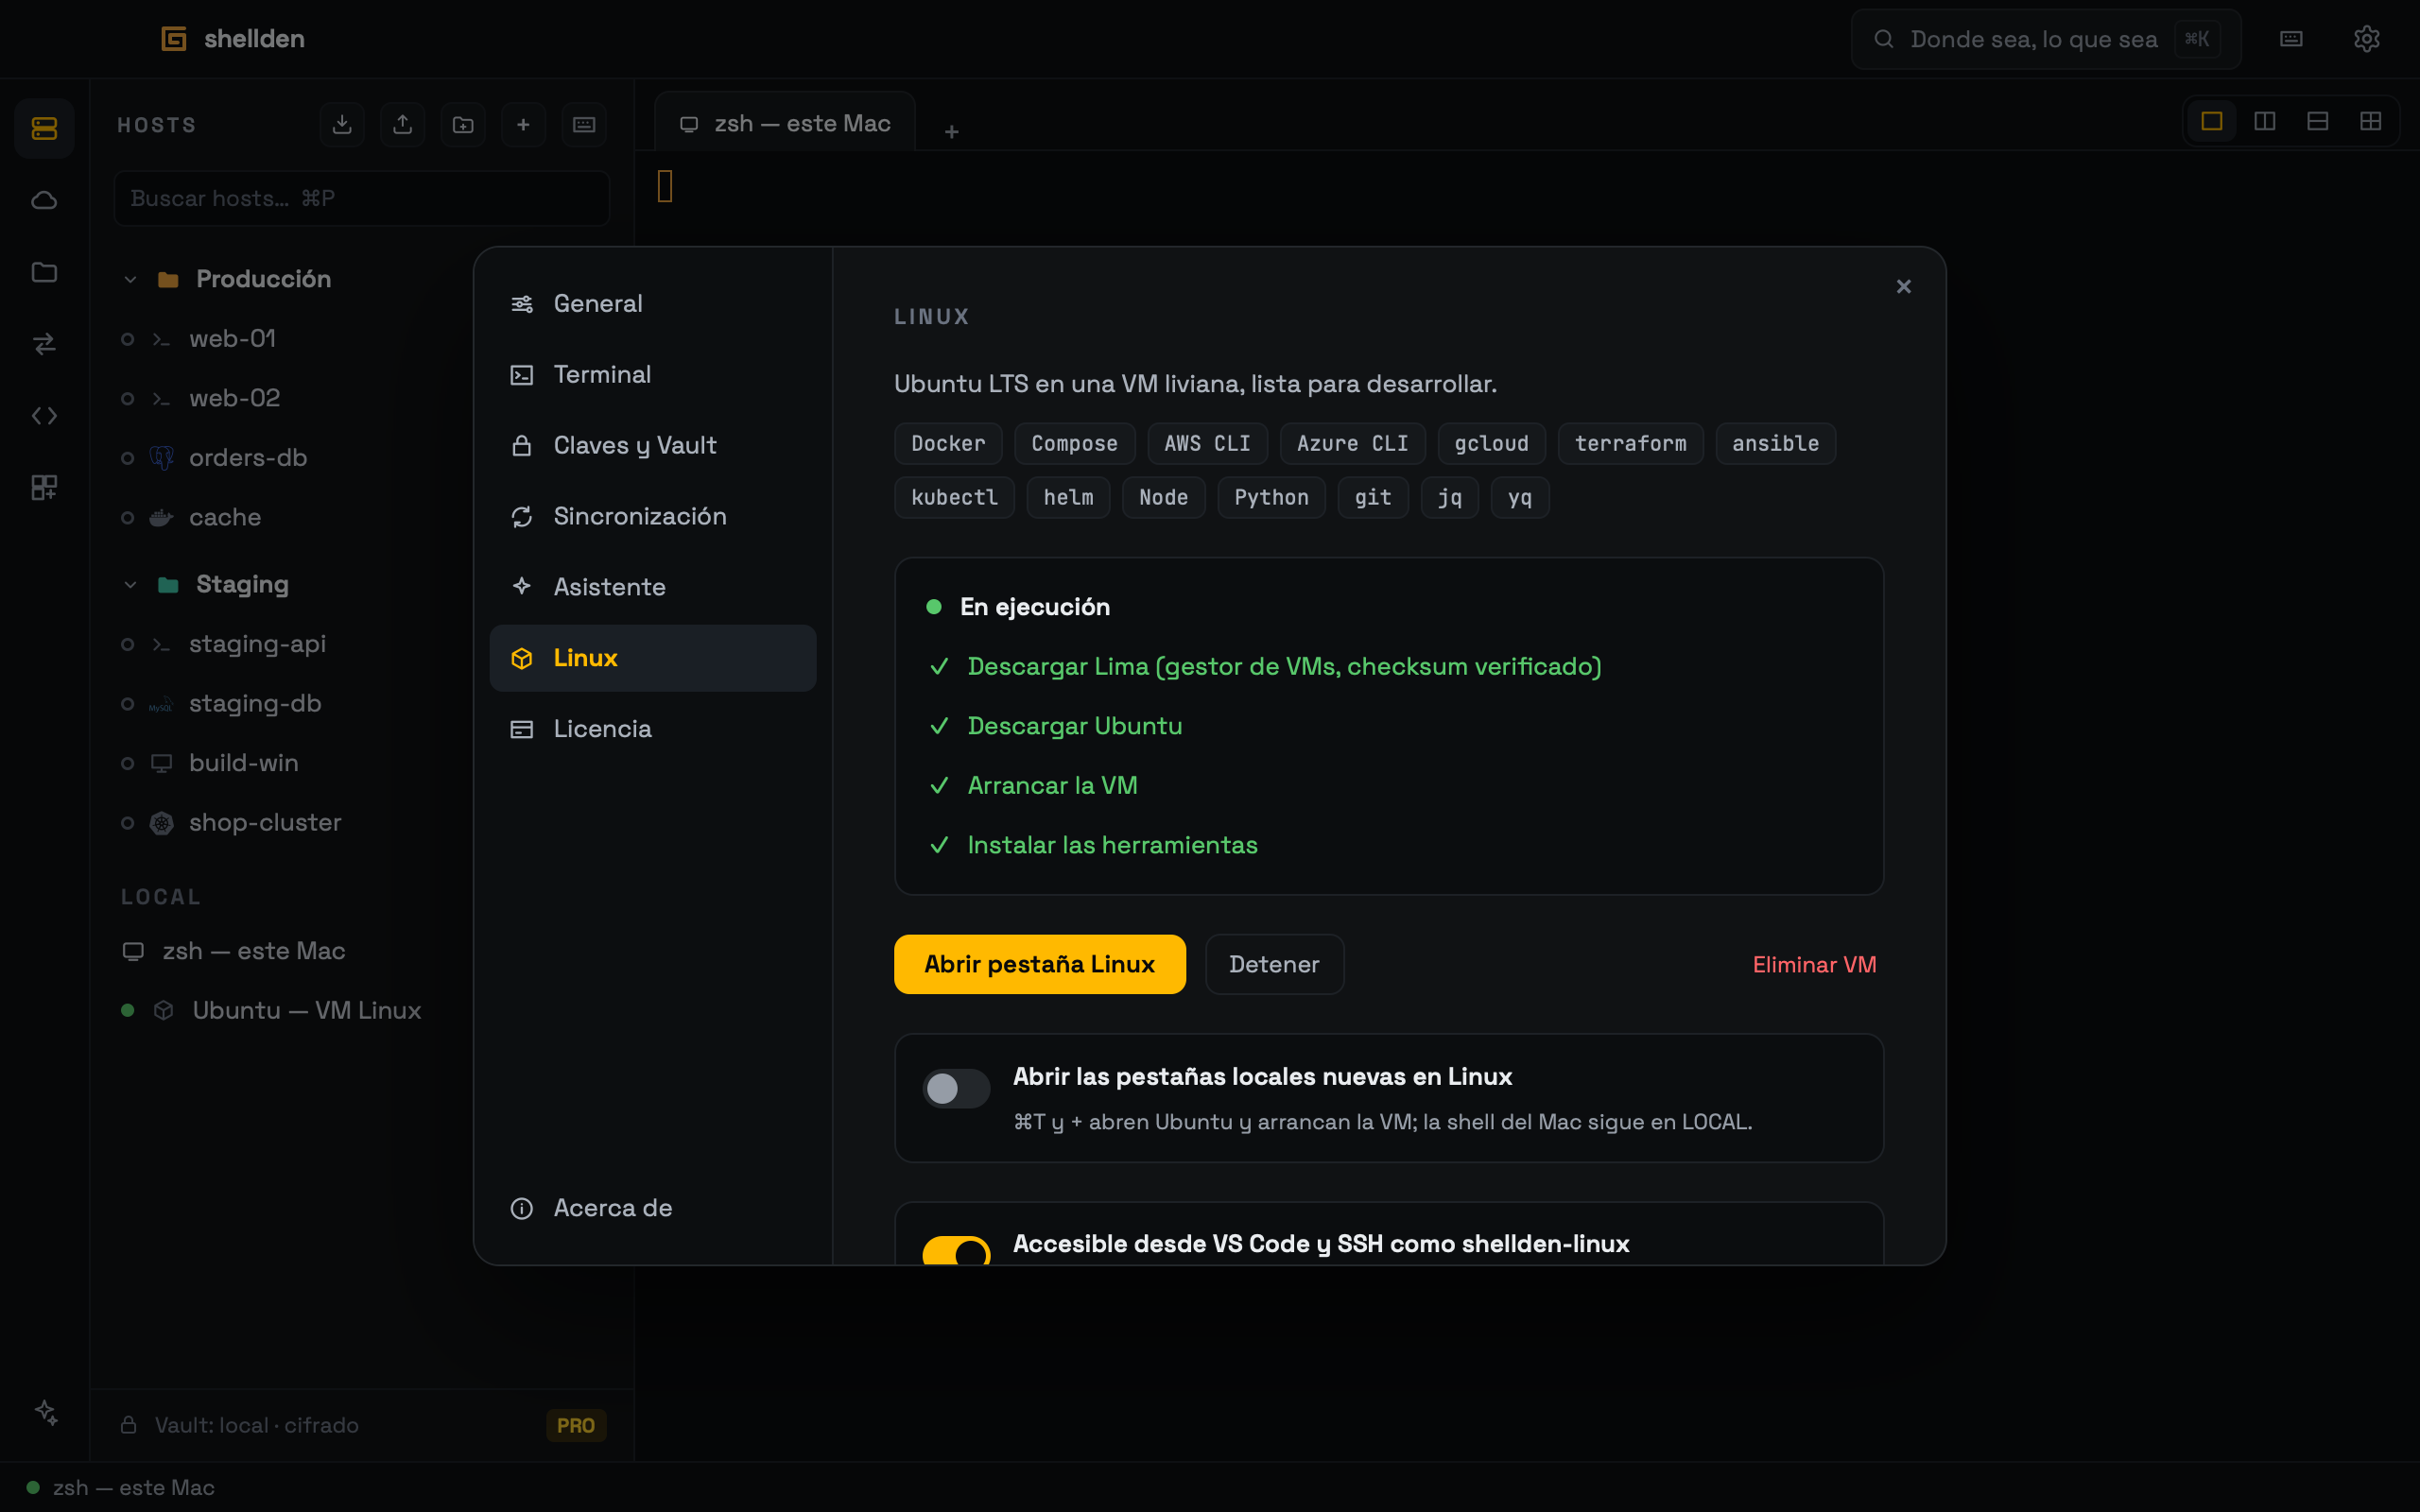Open the code snippets icon in left rail
The width and height of the screenshot is (2420, 1512).
tap(44, 415)
